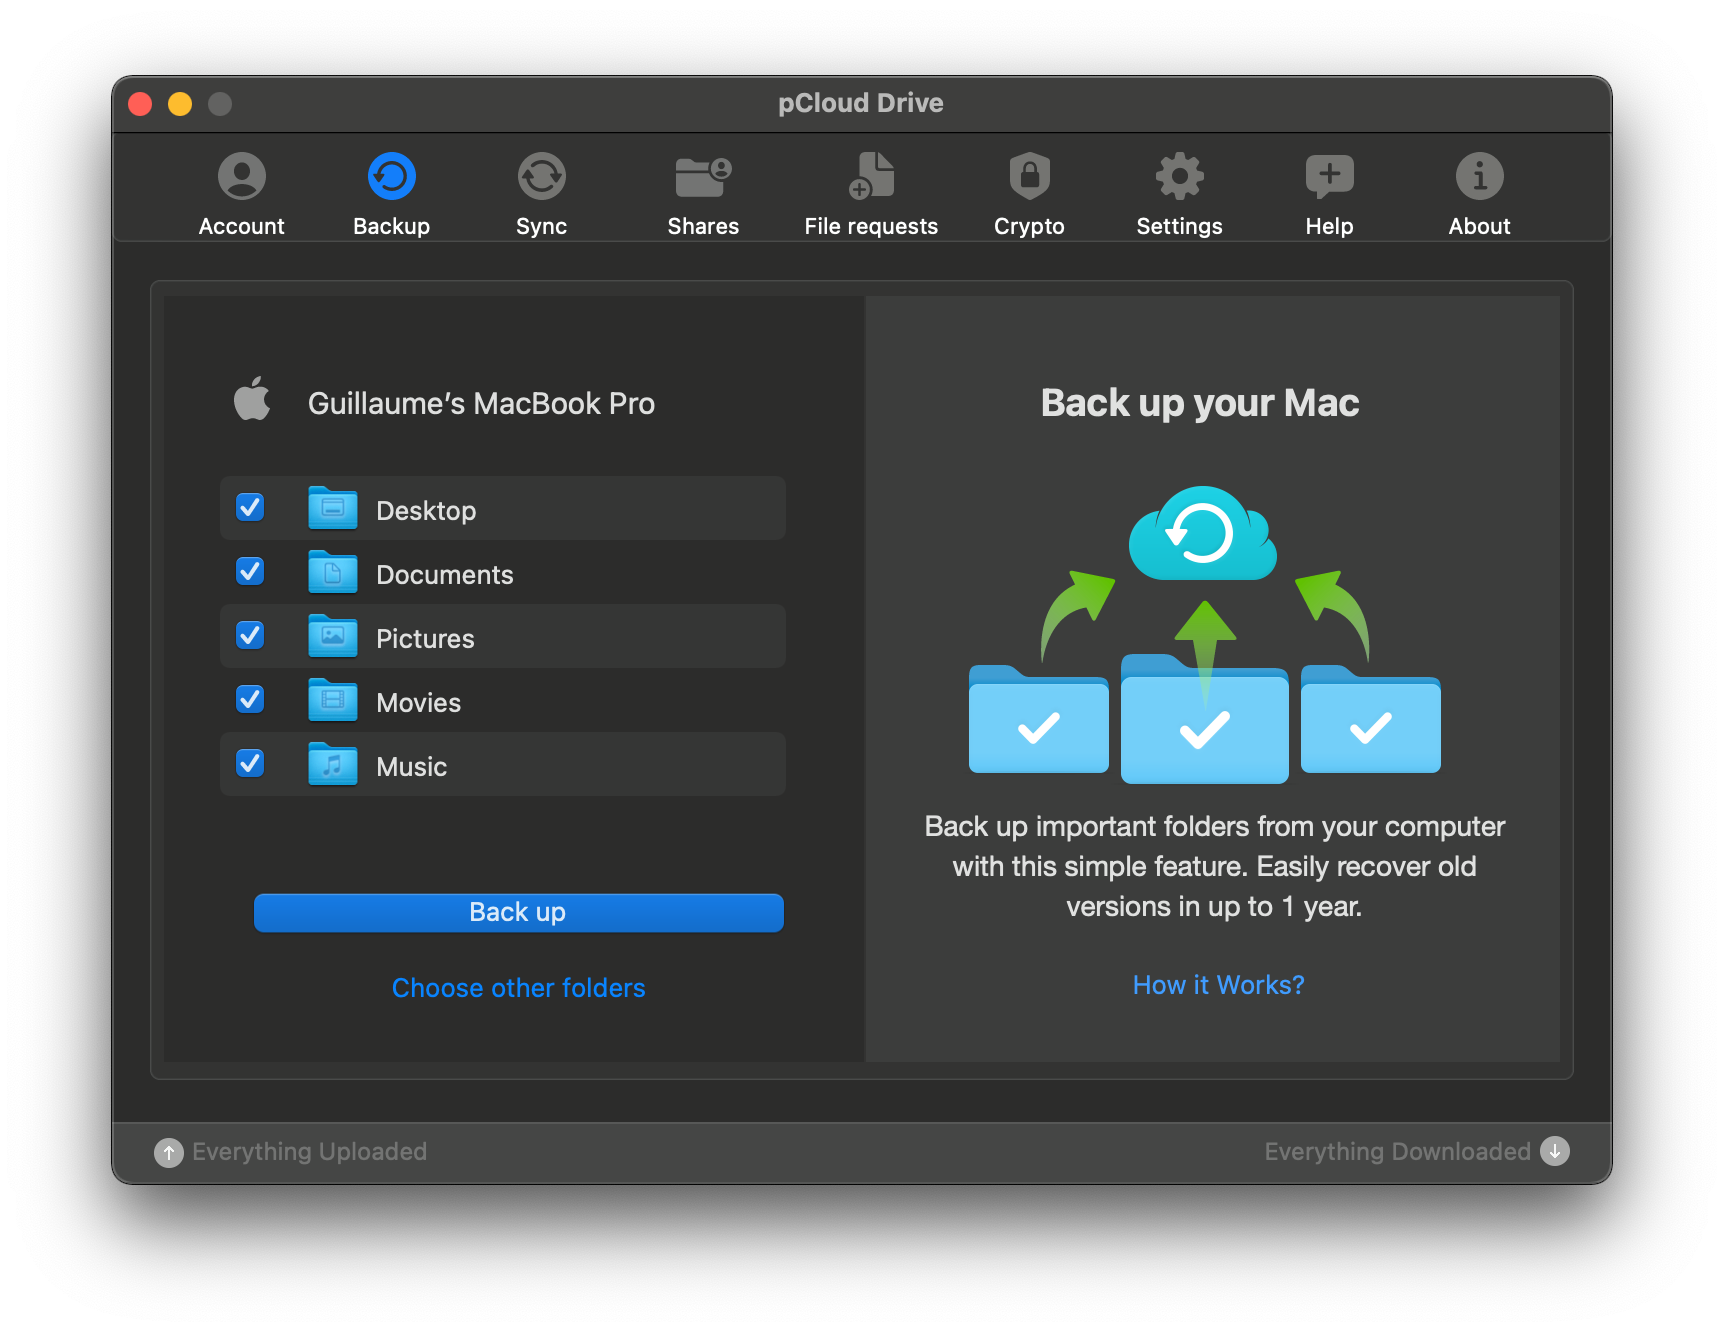Open the About info icon
This screenshot has height=1332, width=1724.
[1480, 177]
